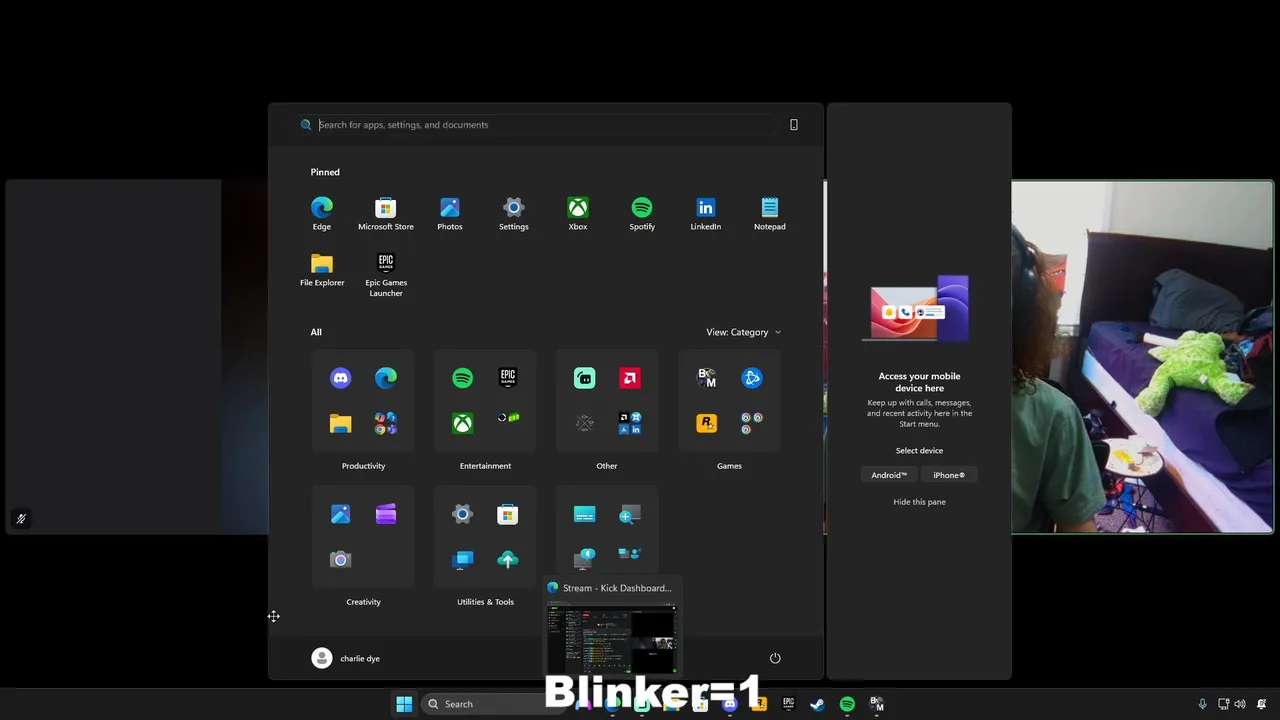Open Discord in Productivity group
Image resolution: width=1280 pixels, height=720 pixels.
(x=340, y=378)
